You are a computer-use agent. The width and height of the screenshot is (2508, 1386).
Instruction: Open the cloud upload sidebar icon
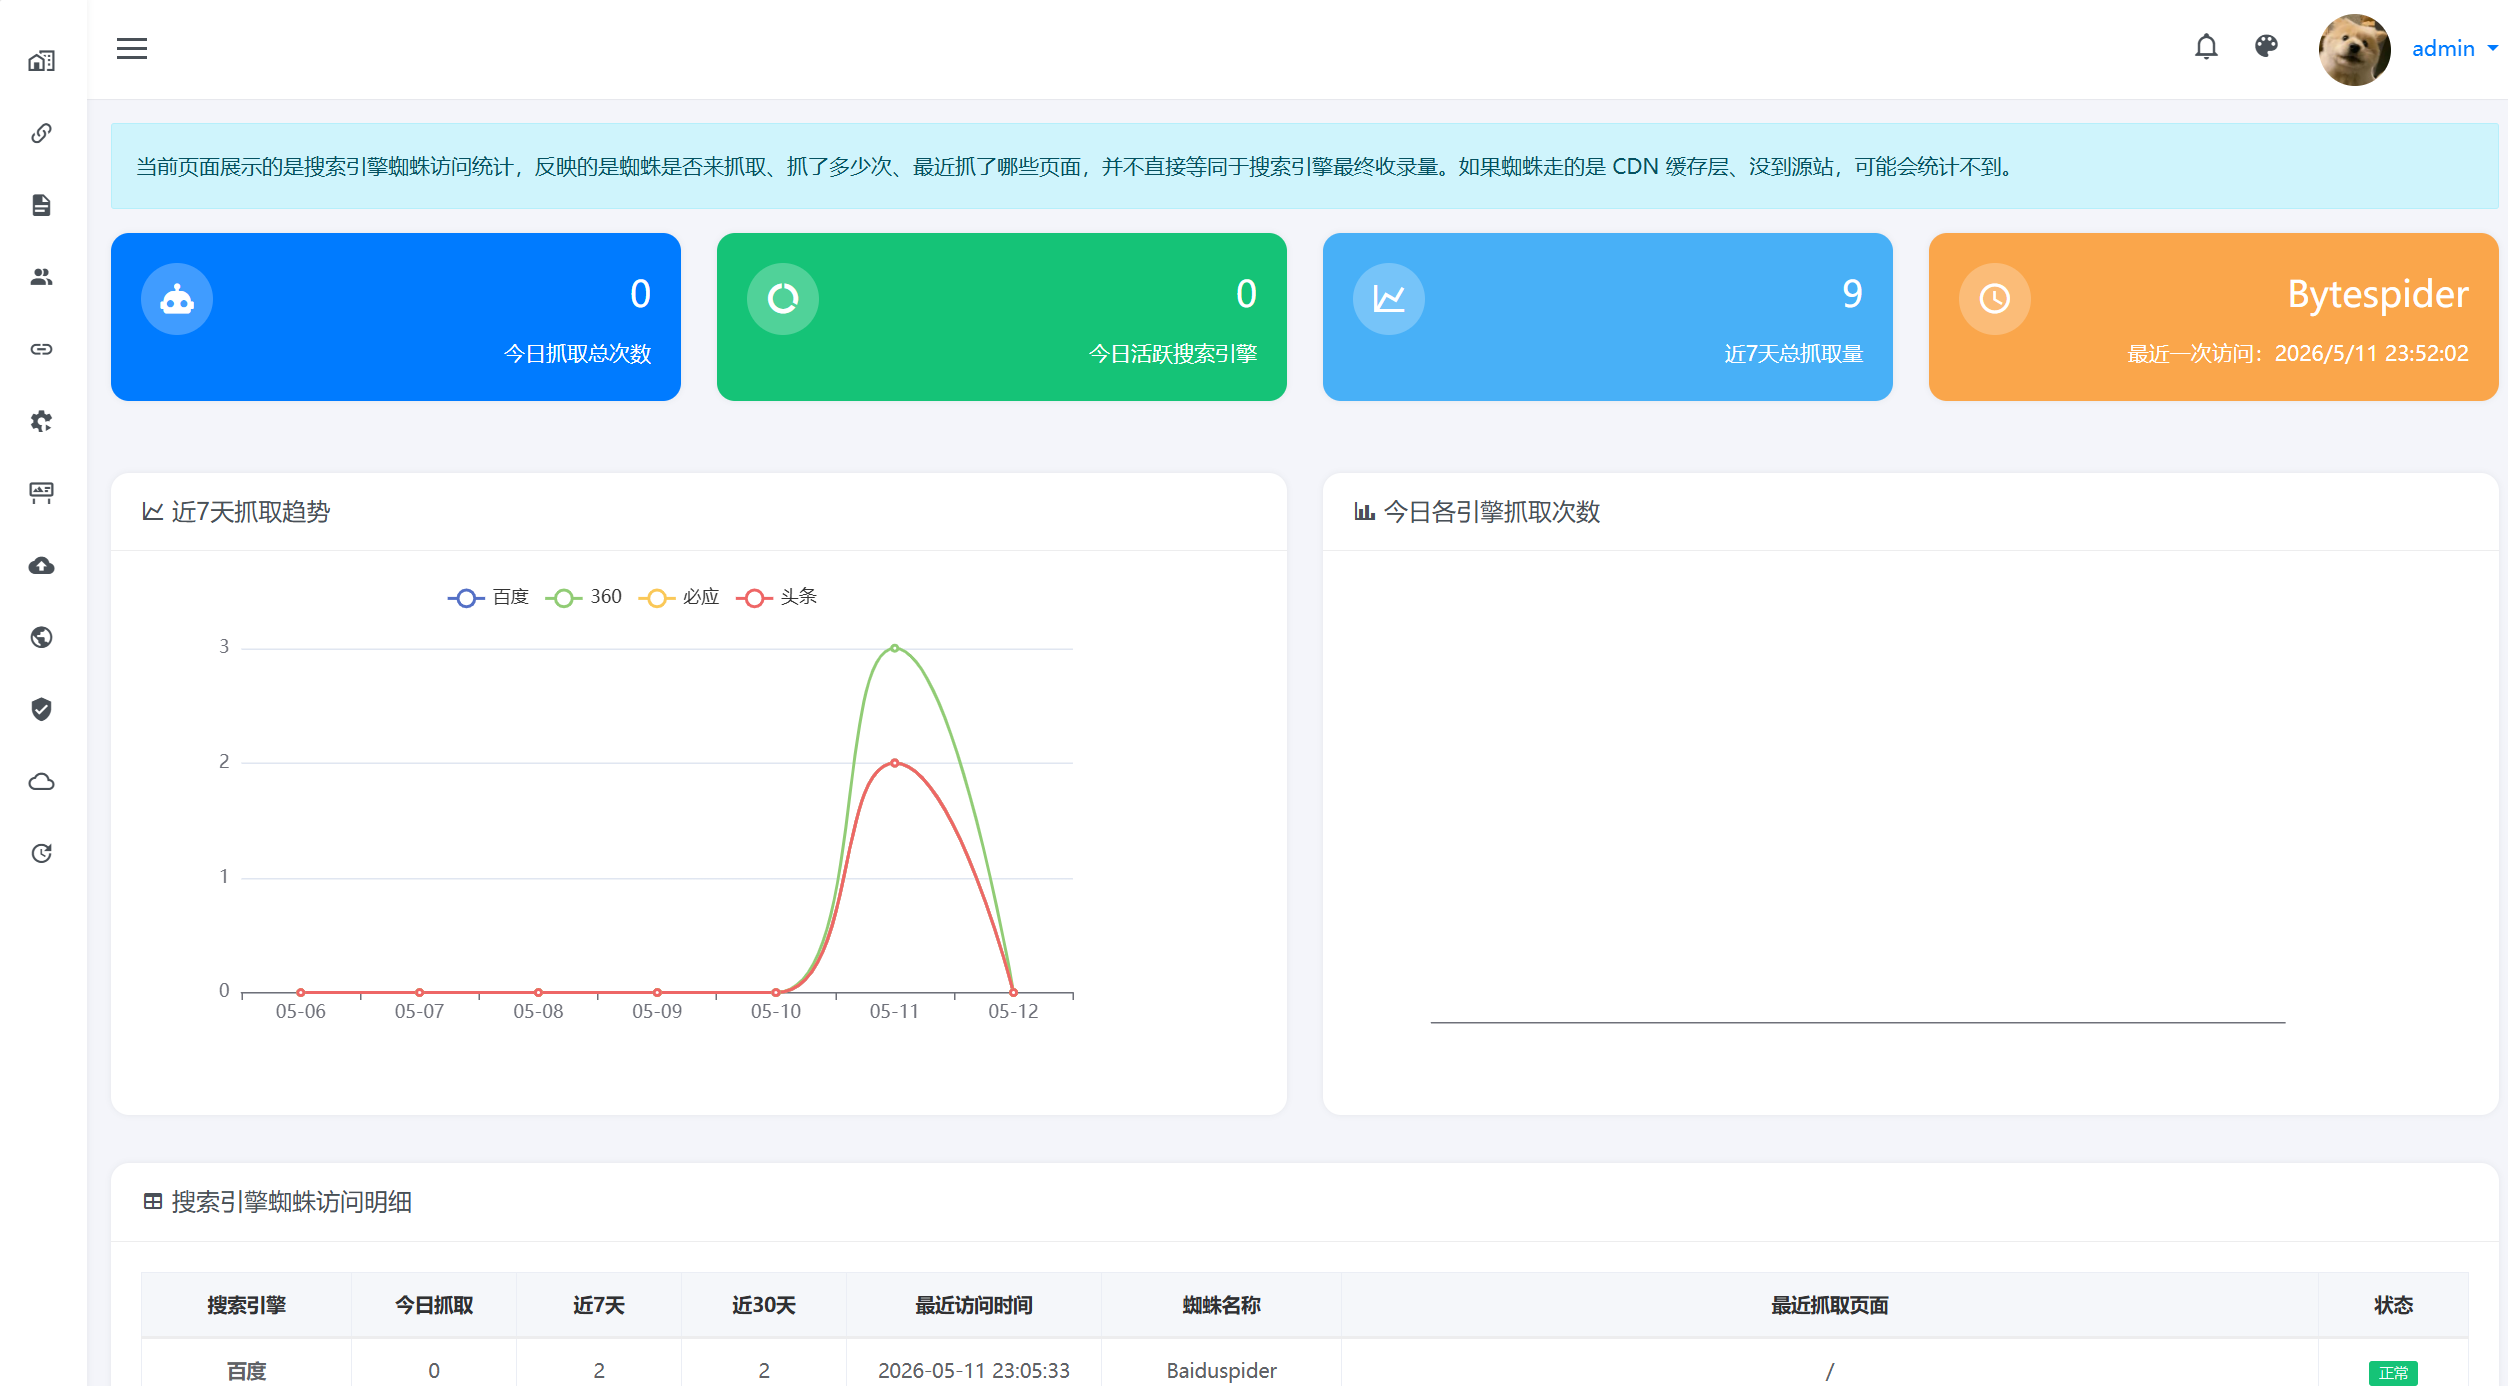(x=41, y=565)
